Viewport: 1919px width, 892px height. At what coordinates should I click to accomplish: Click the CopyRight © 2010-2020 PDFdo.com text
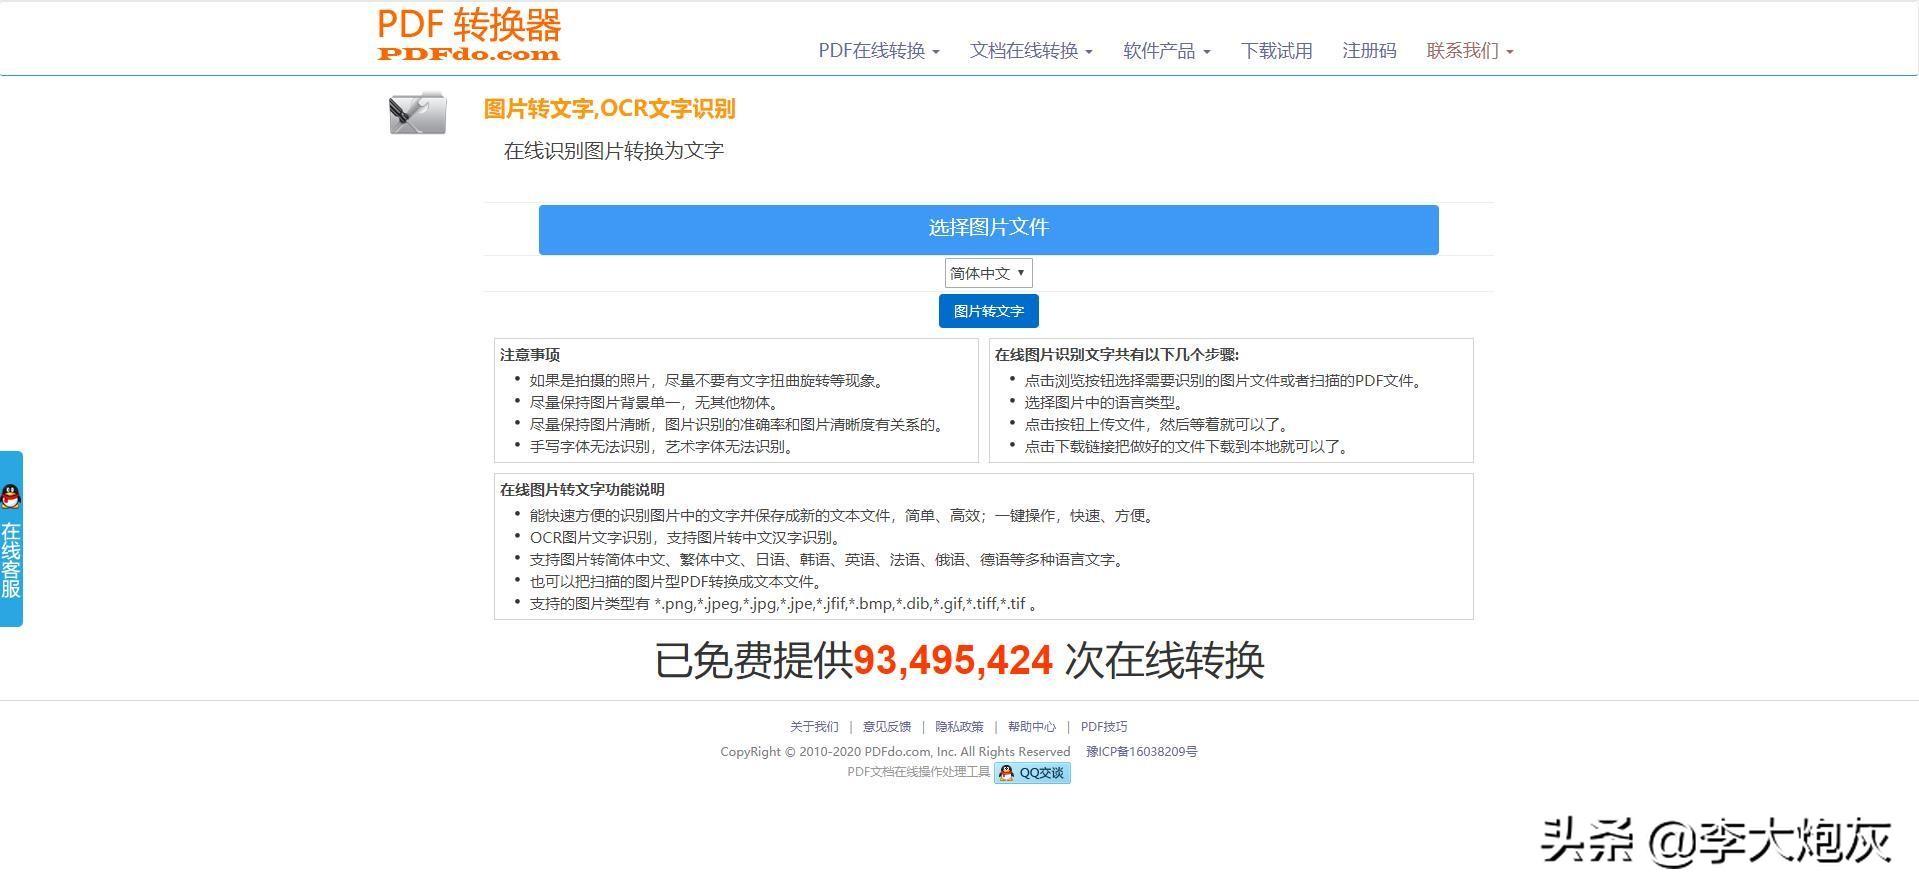895,752
